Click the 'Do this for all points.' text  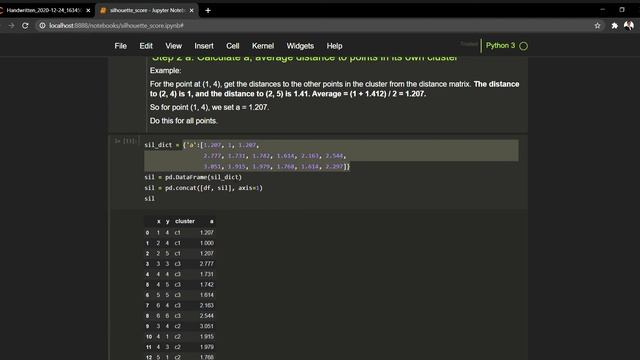[x=184, y=121]
